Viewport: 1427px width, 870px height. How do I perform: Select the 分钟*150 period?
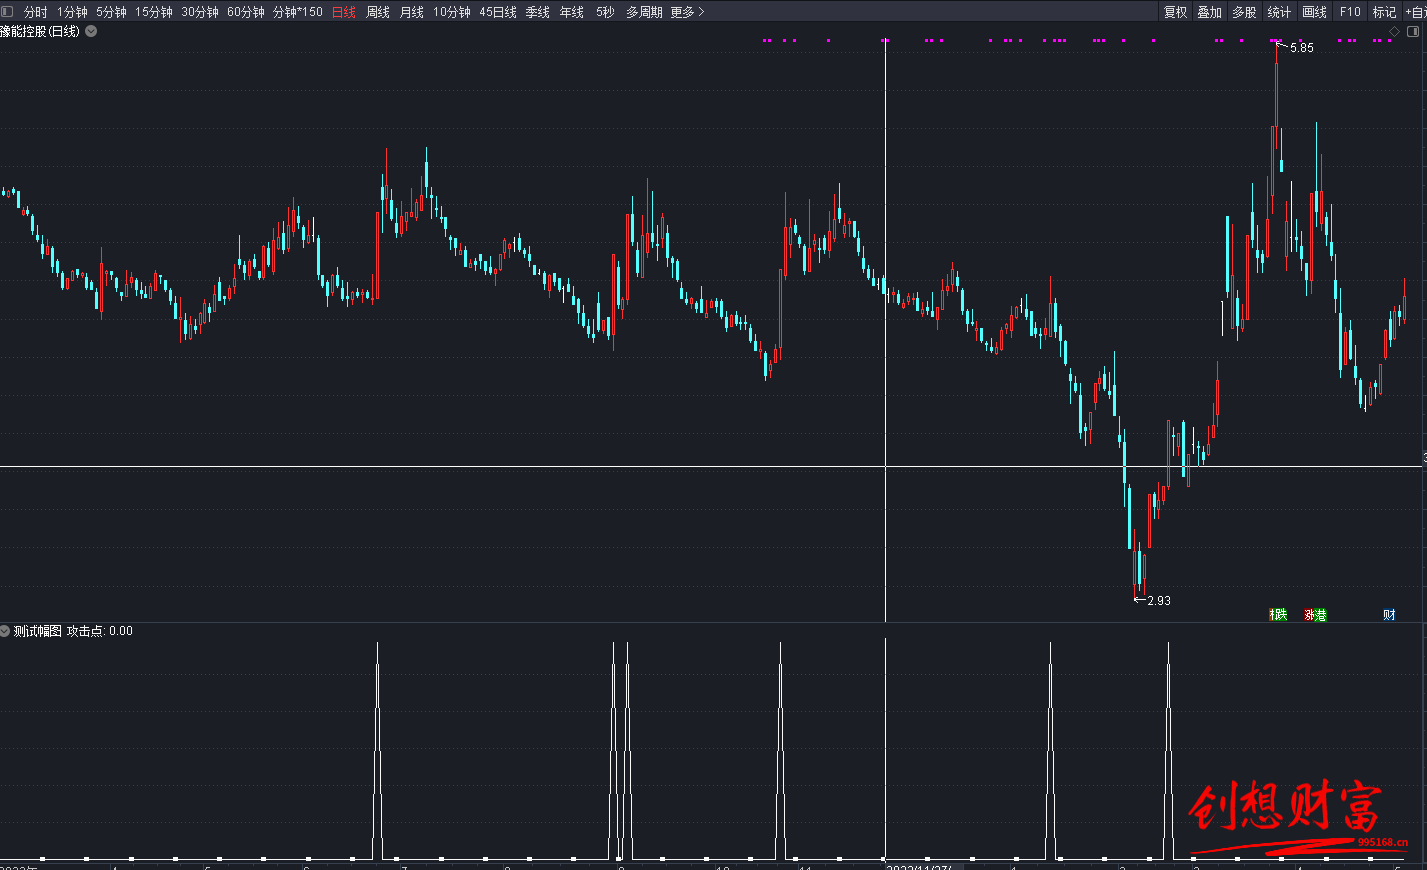298,12
